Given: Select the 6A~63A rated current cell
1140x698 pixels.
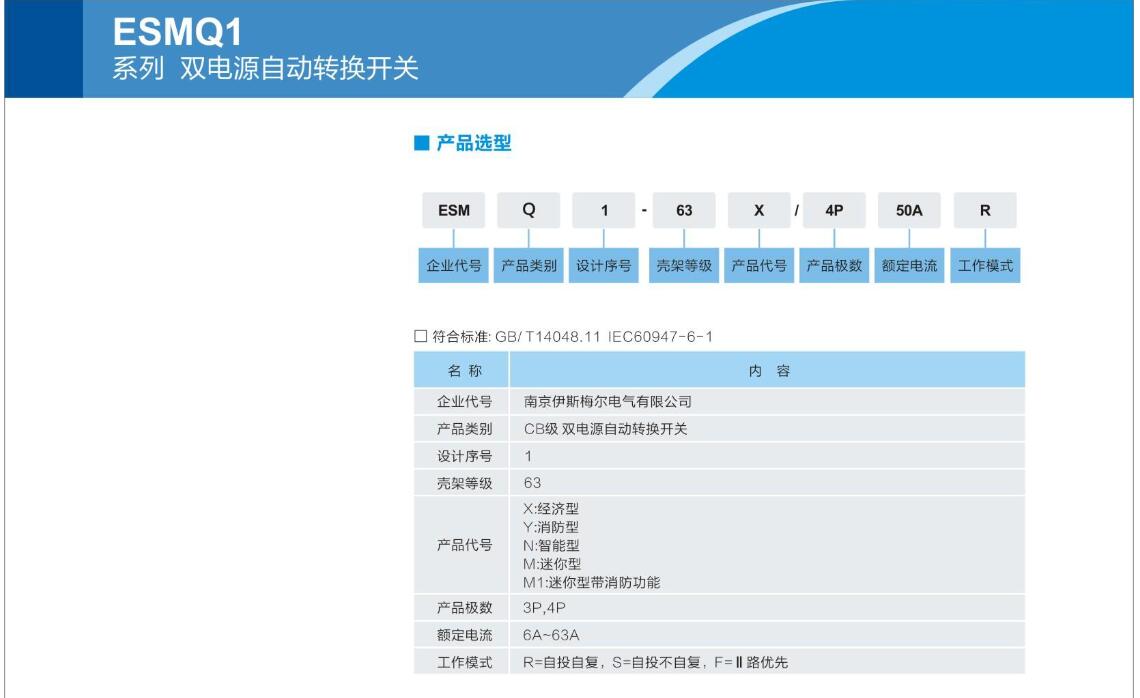Looking at the screenshot, I should point(551,635).
